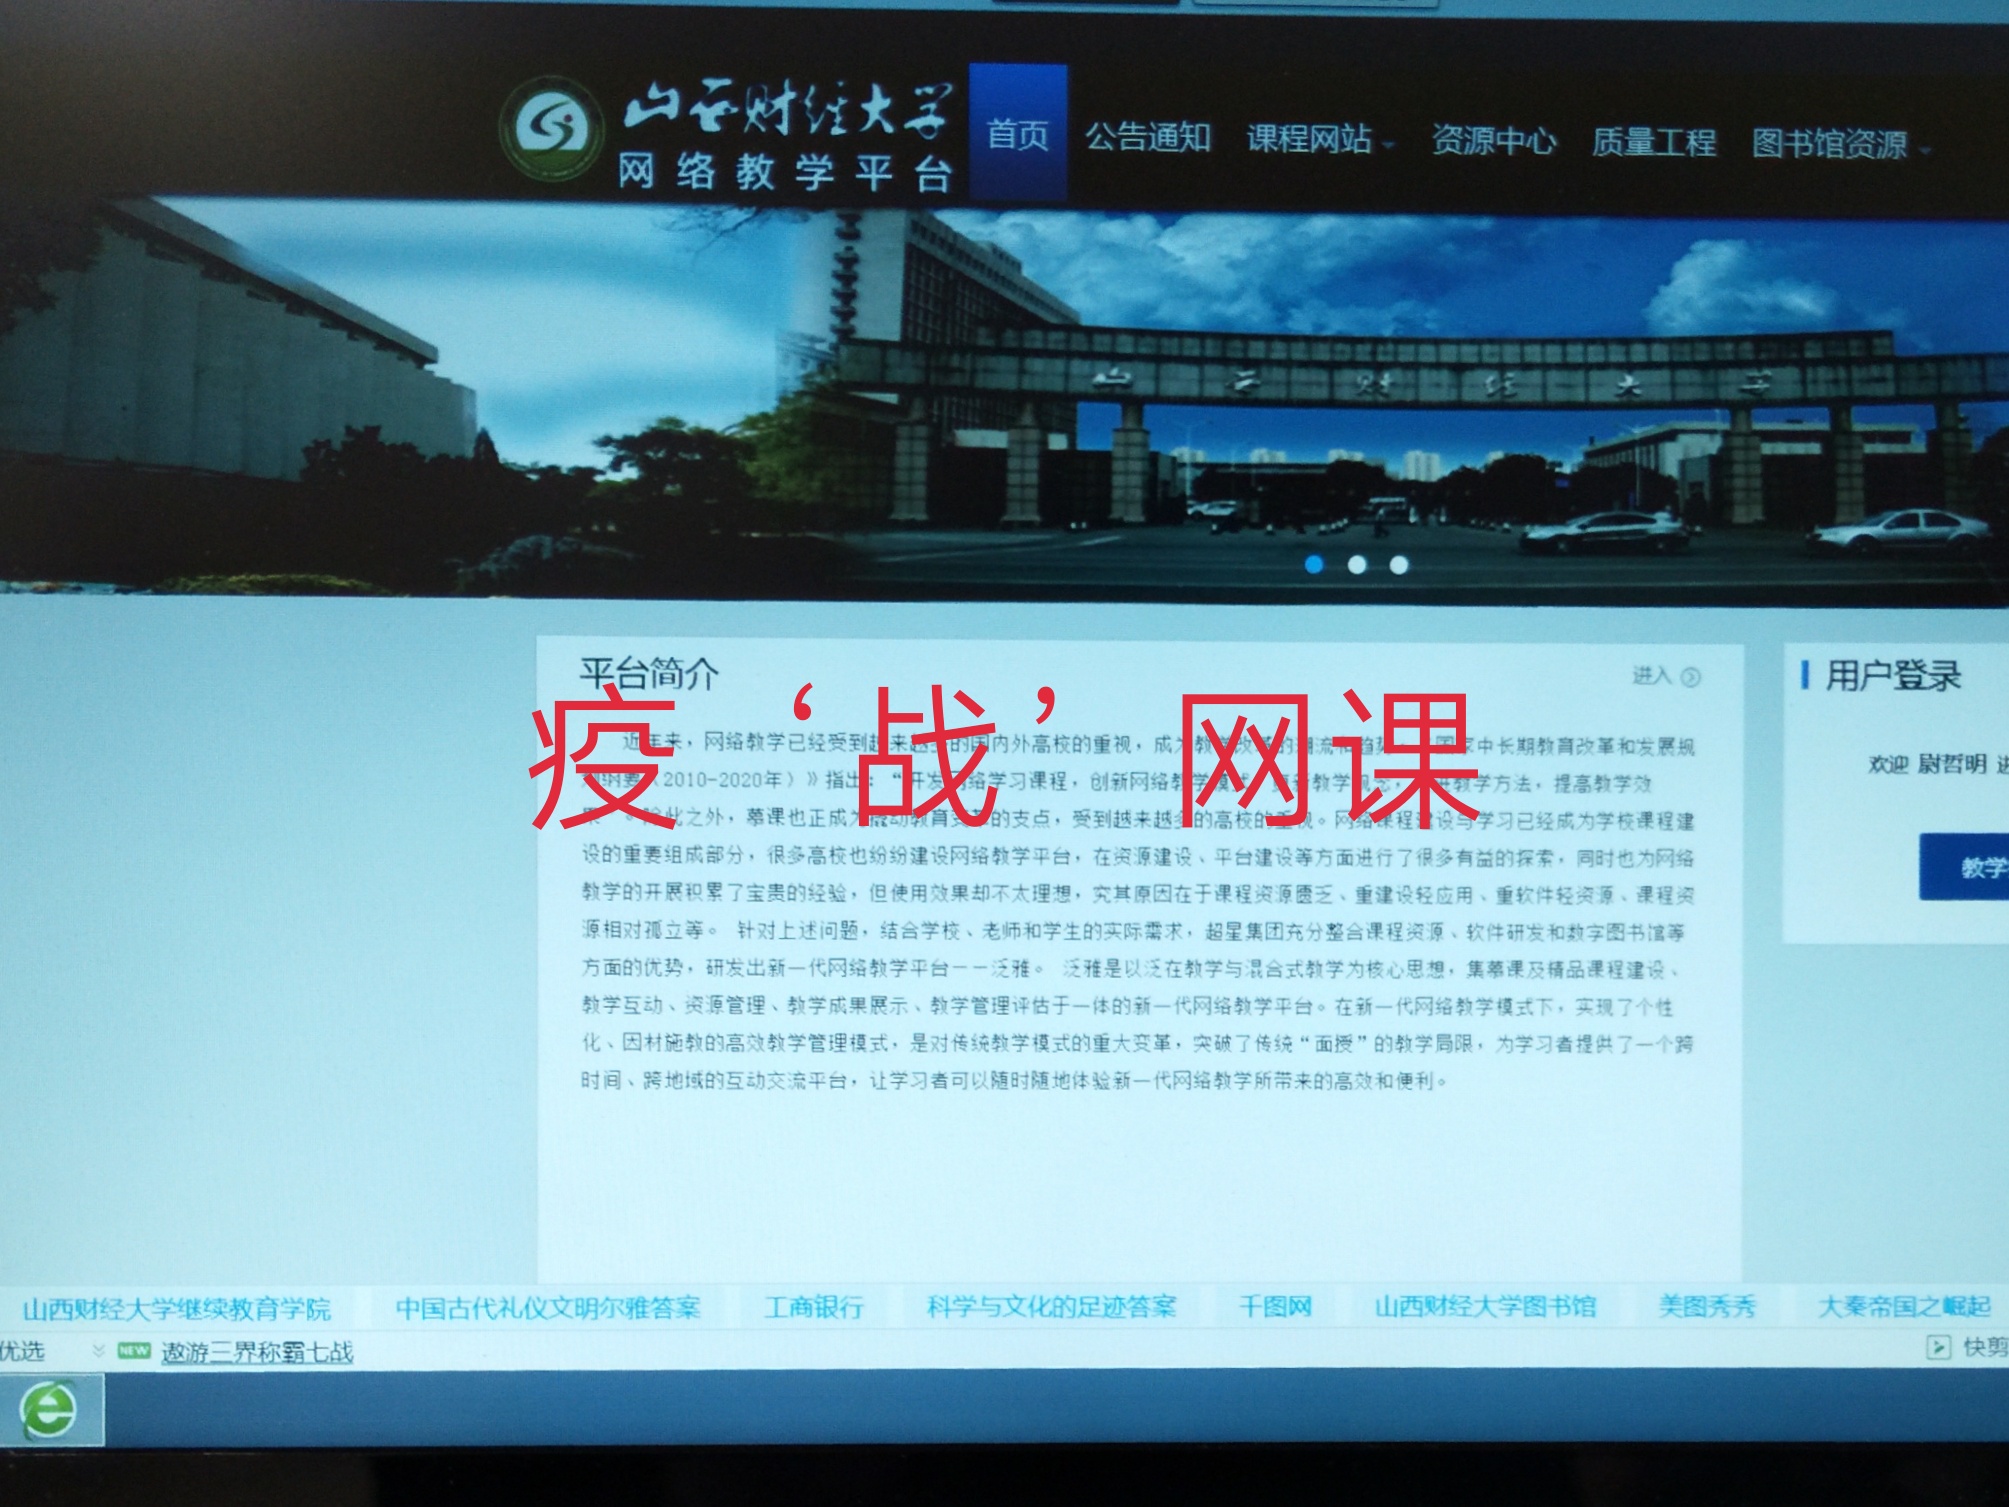Open 工商银行 bookmark link
The image size is (2009, 1507).
813,1307
